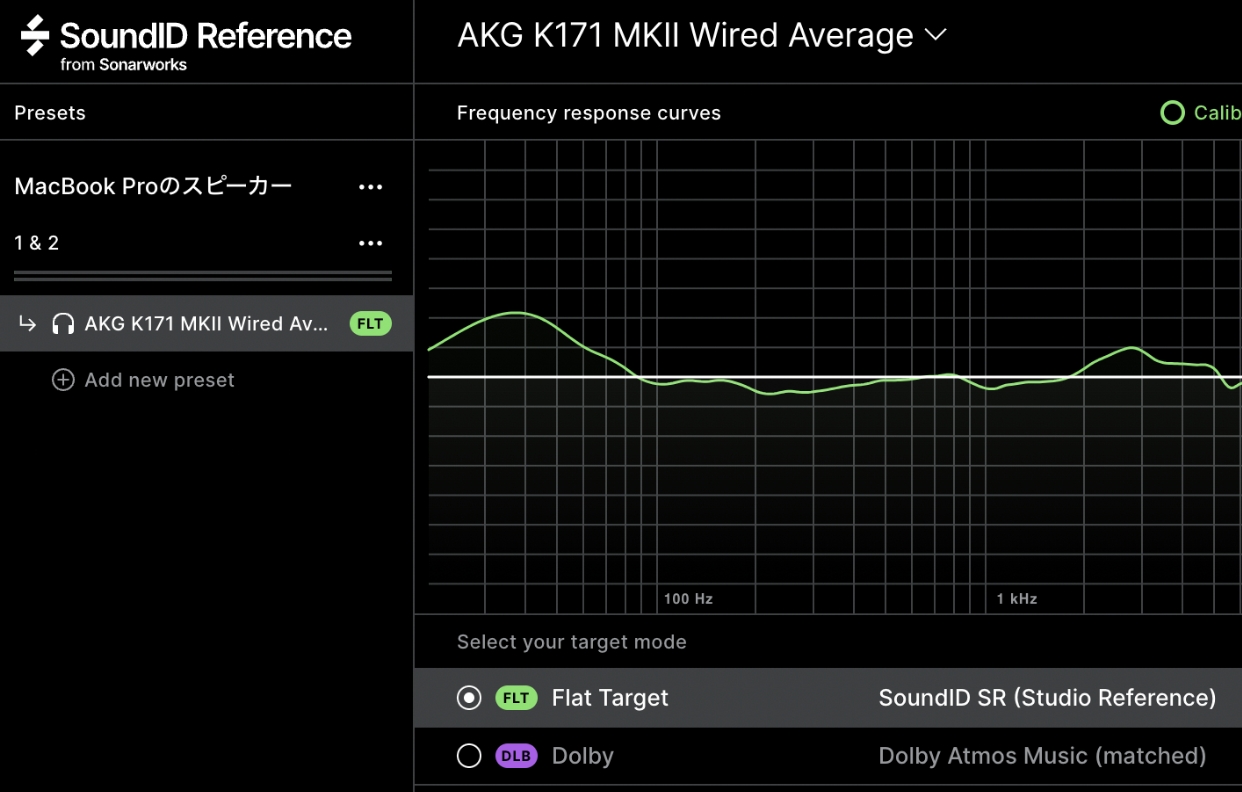Click the purple DLB badge beside Dolby
The image size is (1242, 792).
click(x=516, y=756)
